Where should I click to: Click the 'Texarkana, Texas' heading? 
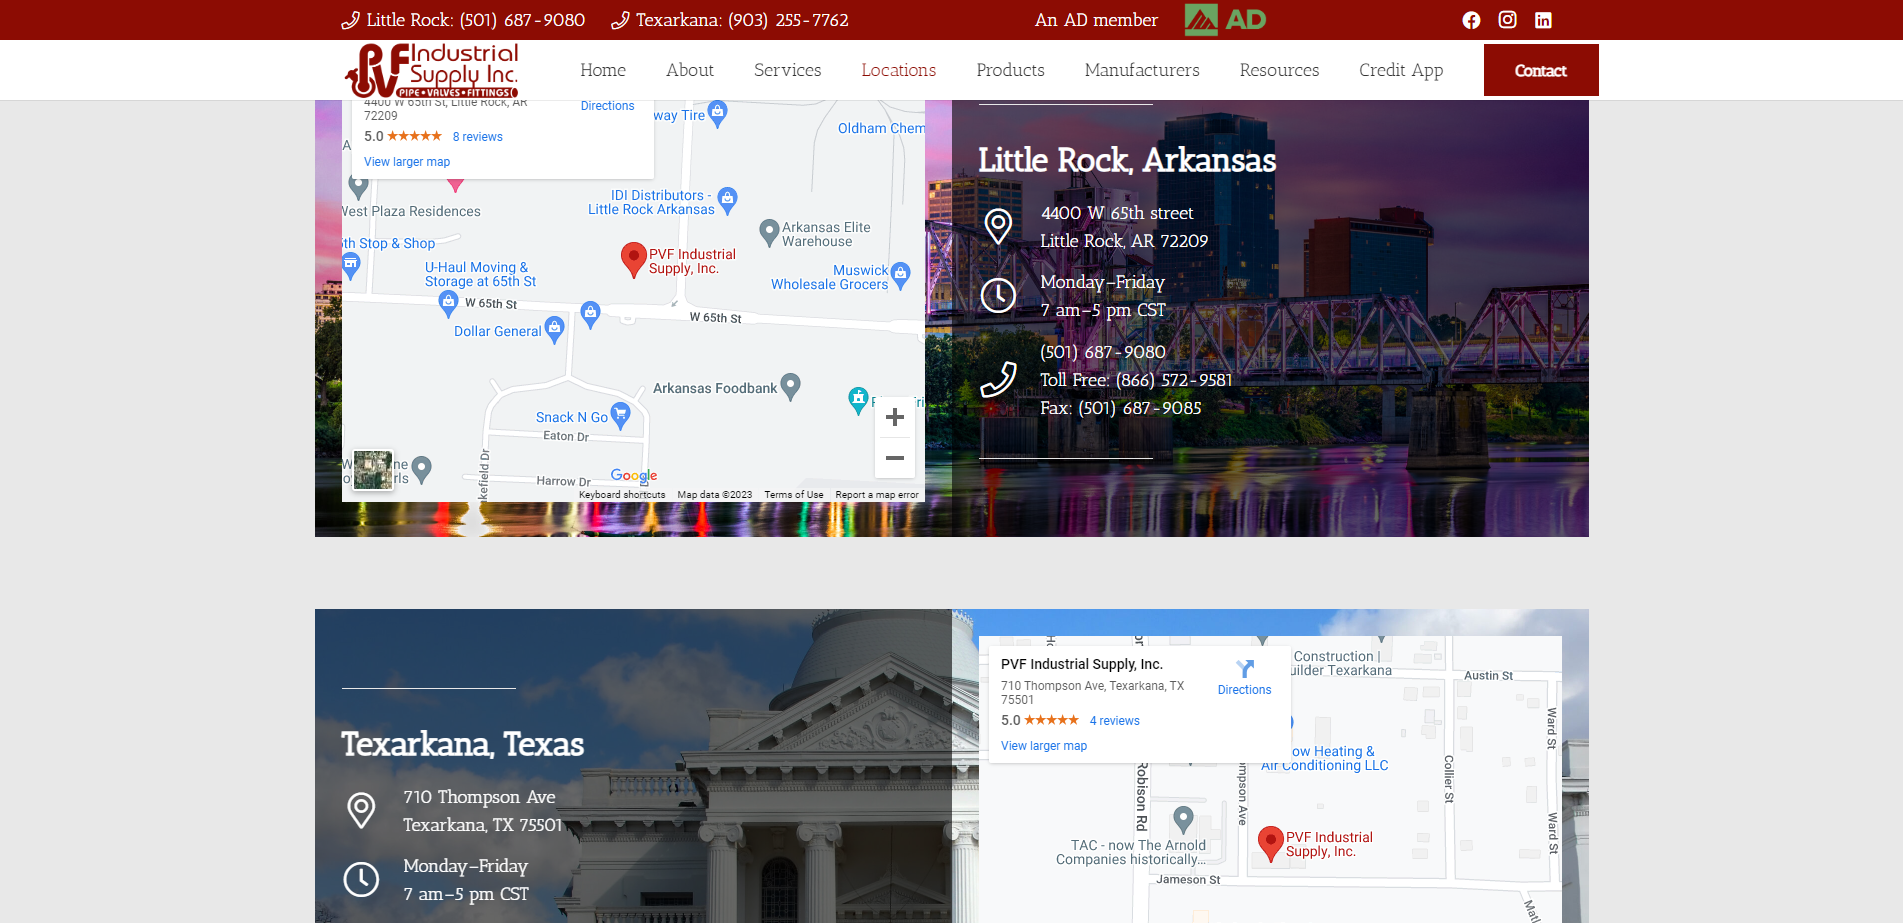pyautogui.click(x=463, y=744)
